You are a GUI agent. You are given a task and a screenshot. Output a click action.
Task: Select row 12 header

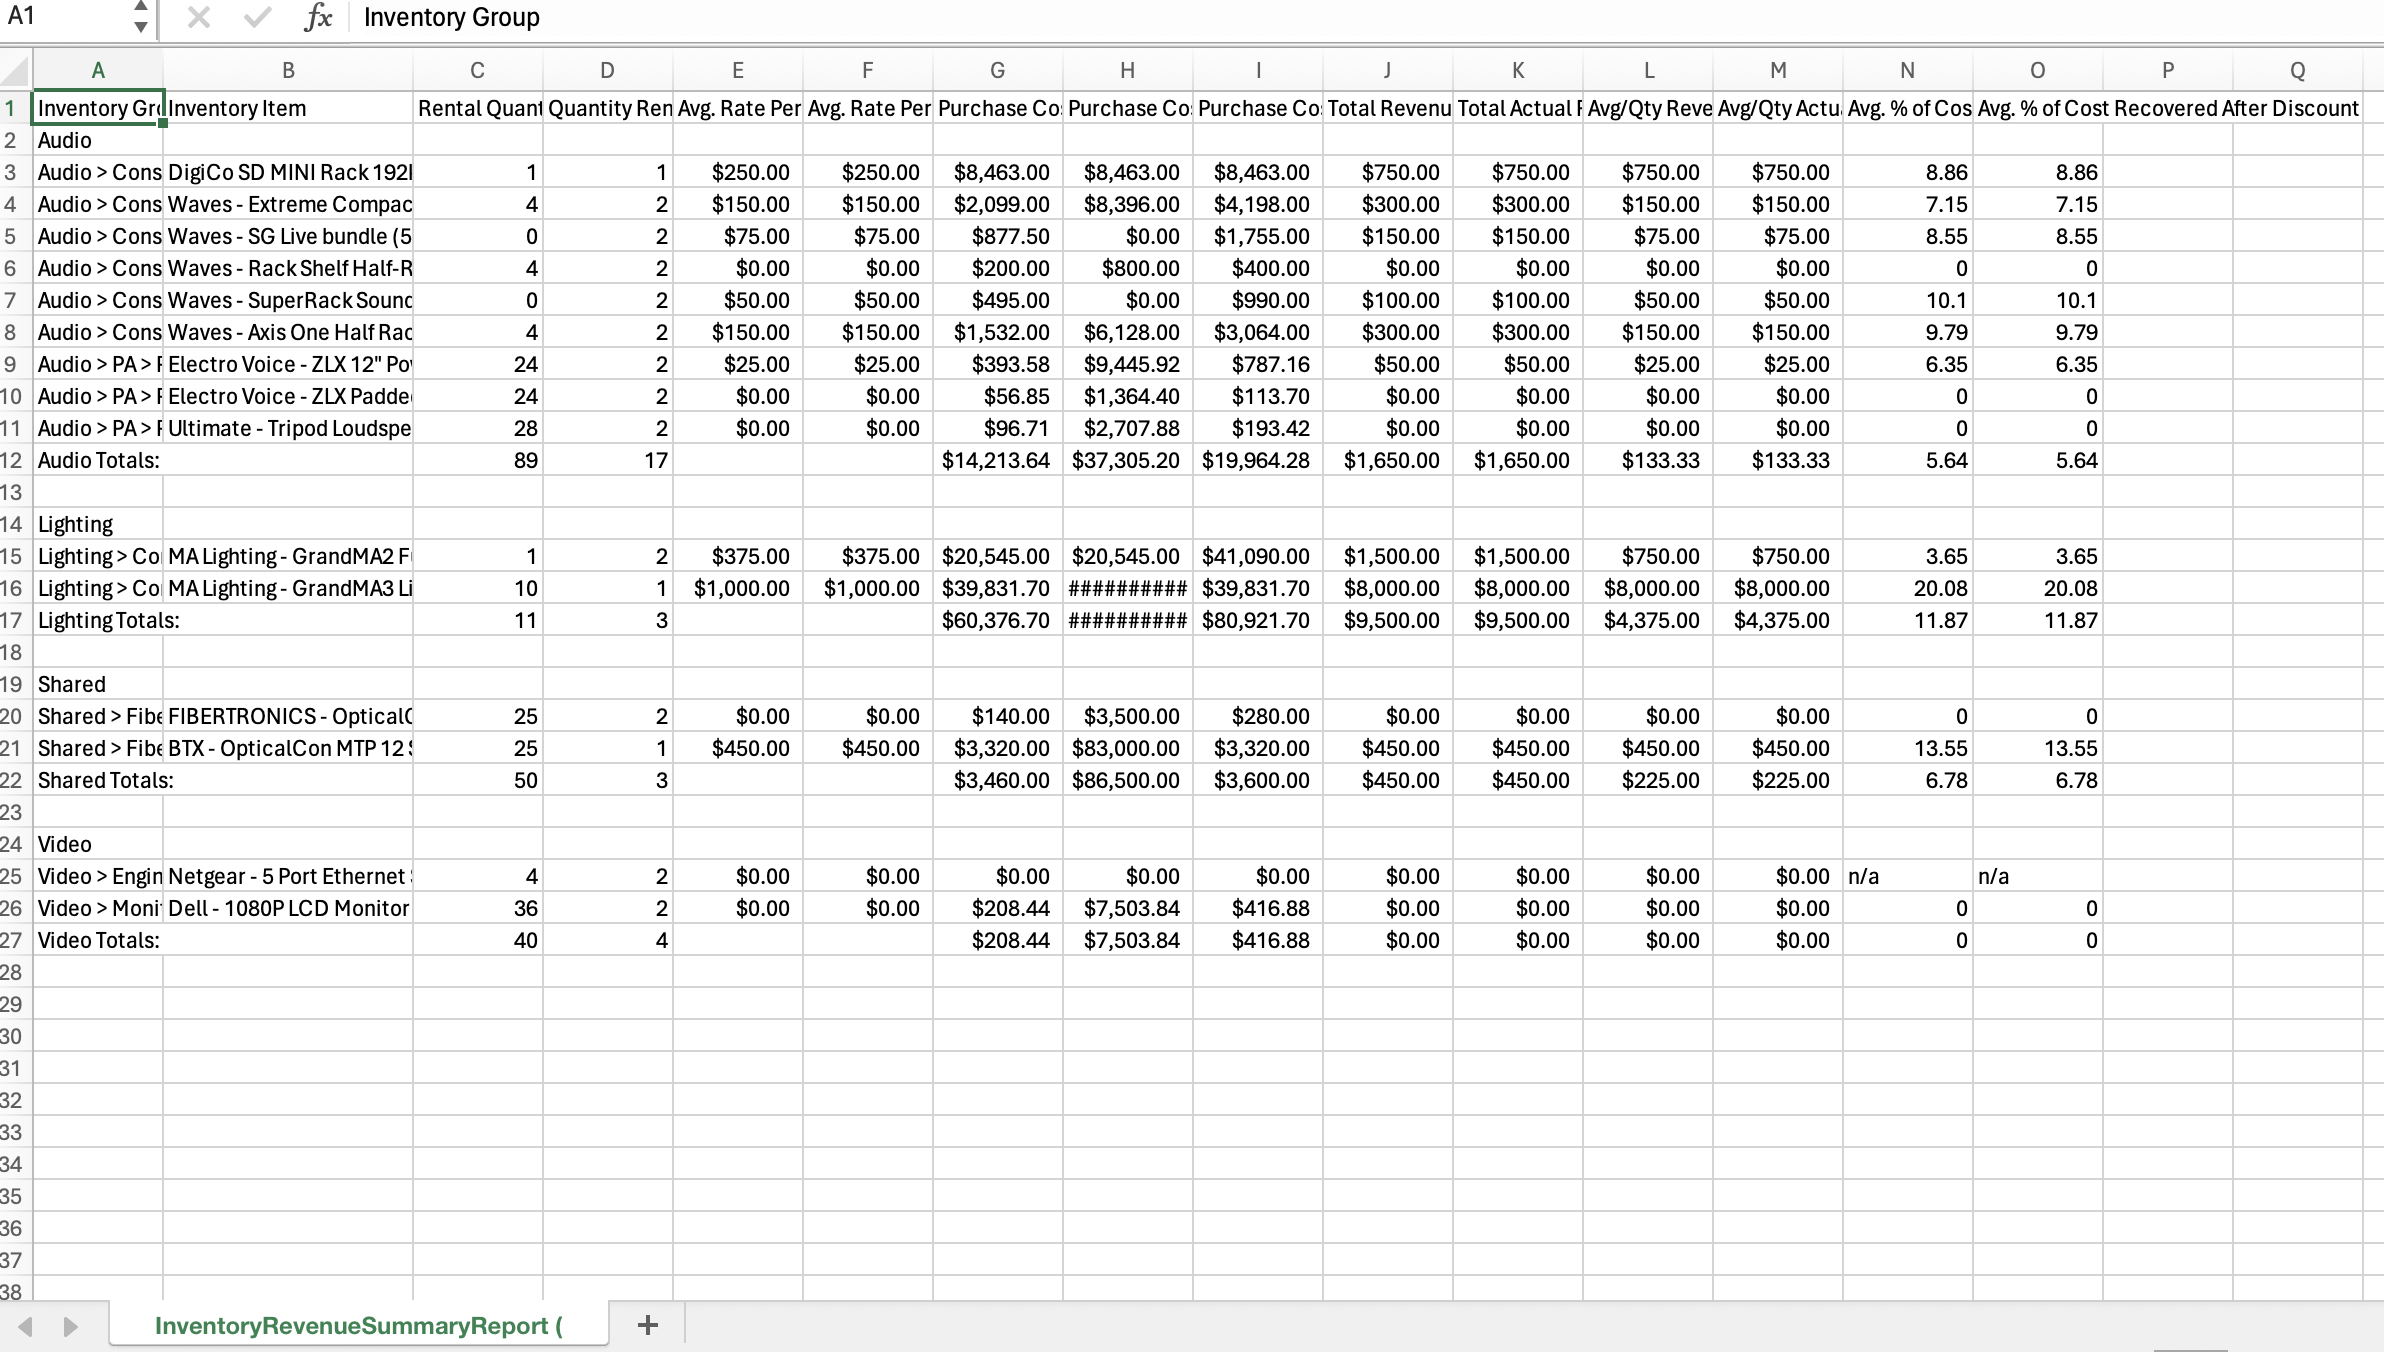tap(12, 460)
